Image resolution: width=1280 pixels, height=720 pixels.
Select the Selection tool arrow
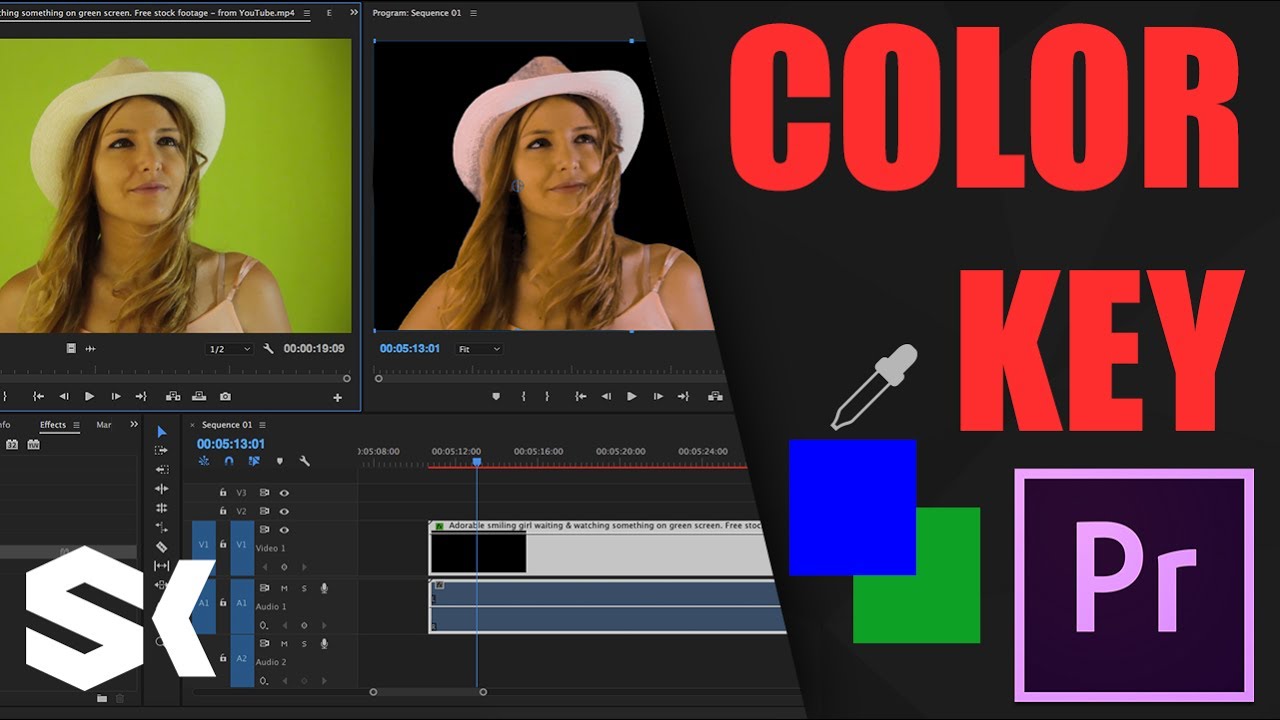(x=162, y=432)
